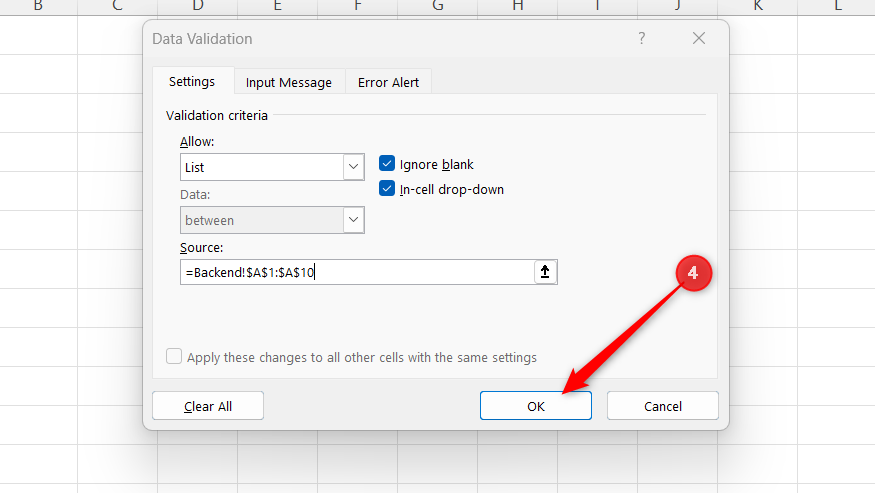Click the Validation criteria label

[x=217, y=116]
